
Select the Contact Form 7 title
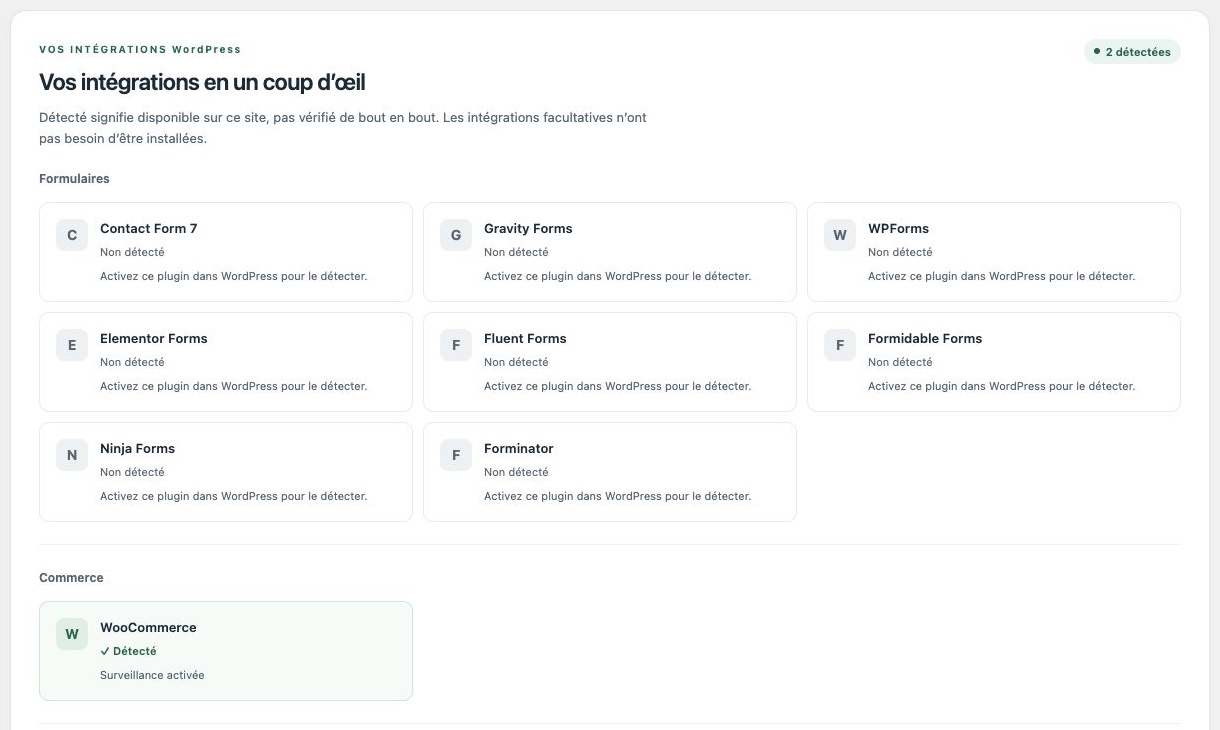(x=149, y=229)
